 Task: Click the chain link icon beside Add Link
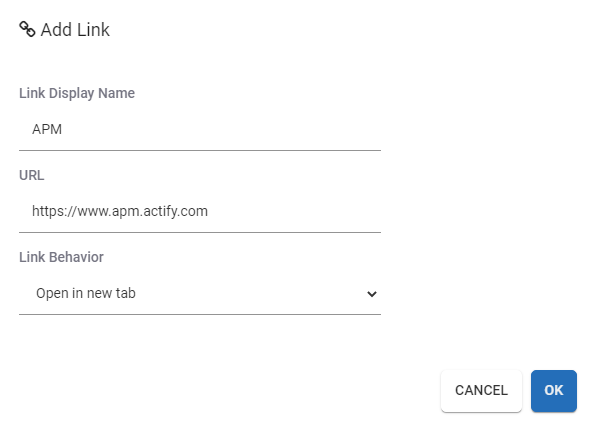pos(27,29)
